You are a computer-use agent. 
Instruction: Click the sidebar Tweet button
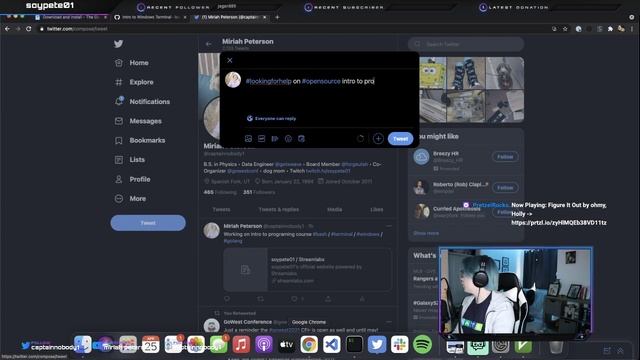point(148,223)
